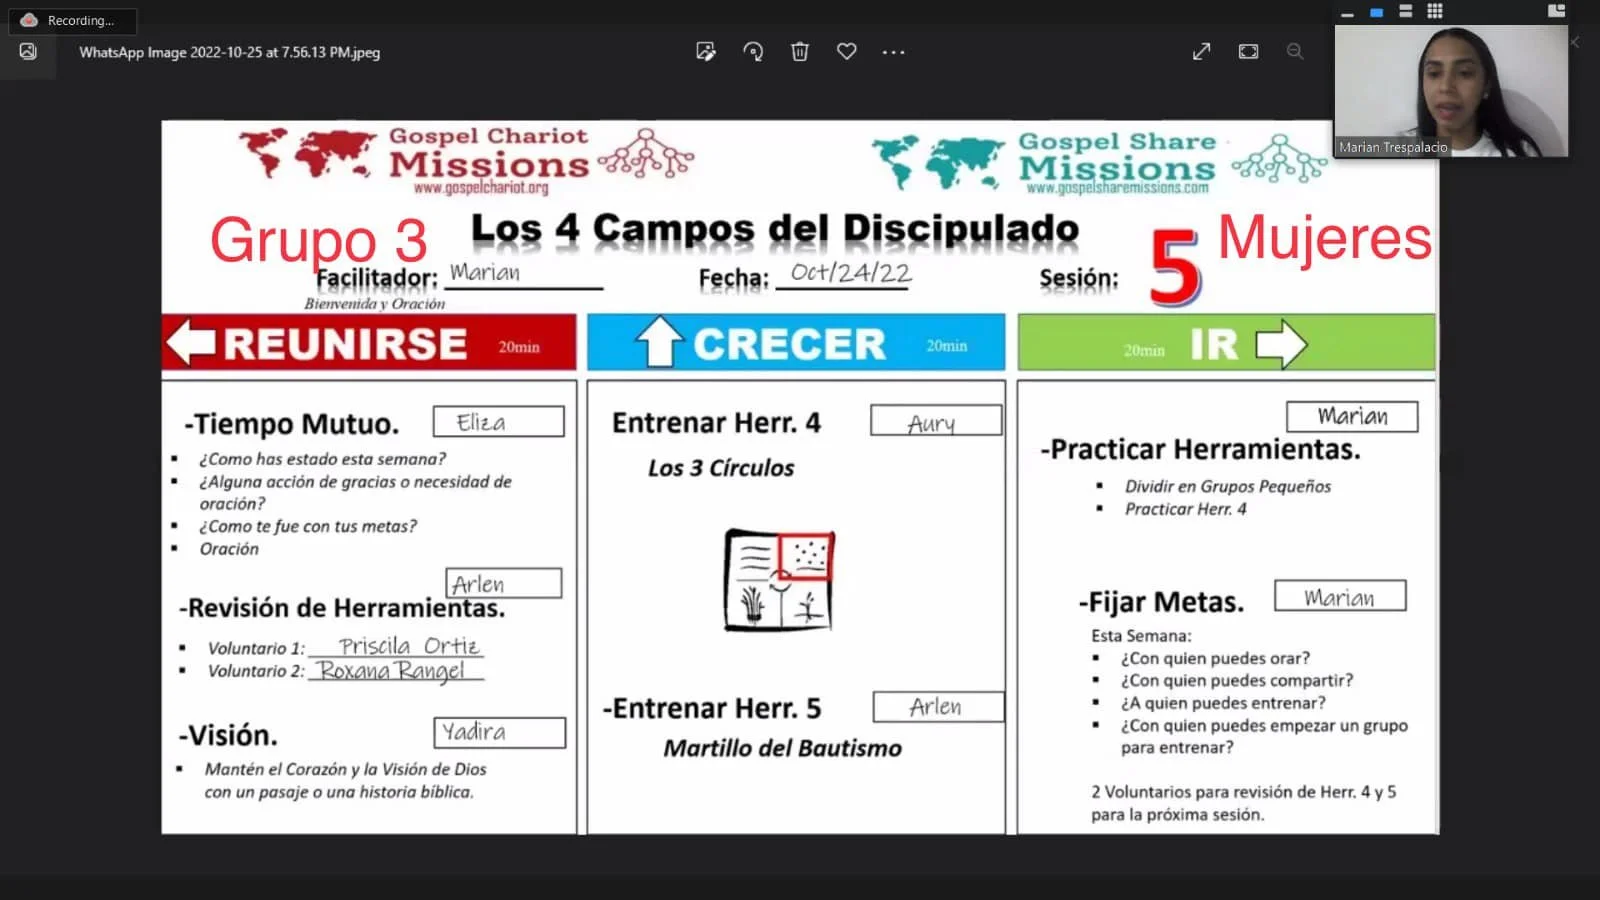Image resolution: width=1600 pixels, height=900 pixels.
Task: Rotate the image with the rotate icon
Action: click(753, 52)
